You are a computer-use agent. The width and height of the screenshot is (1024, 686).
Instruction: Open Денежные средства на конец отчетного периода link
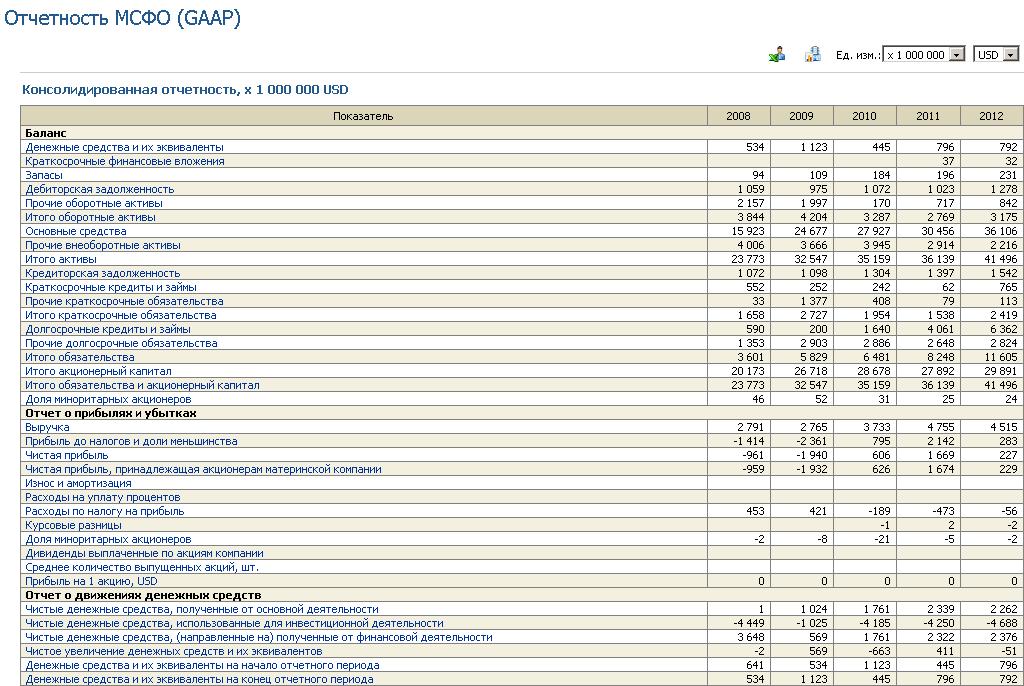199,679
